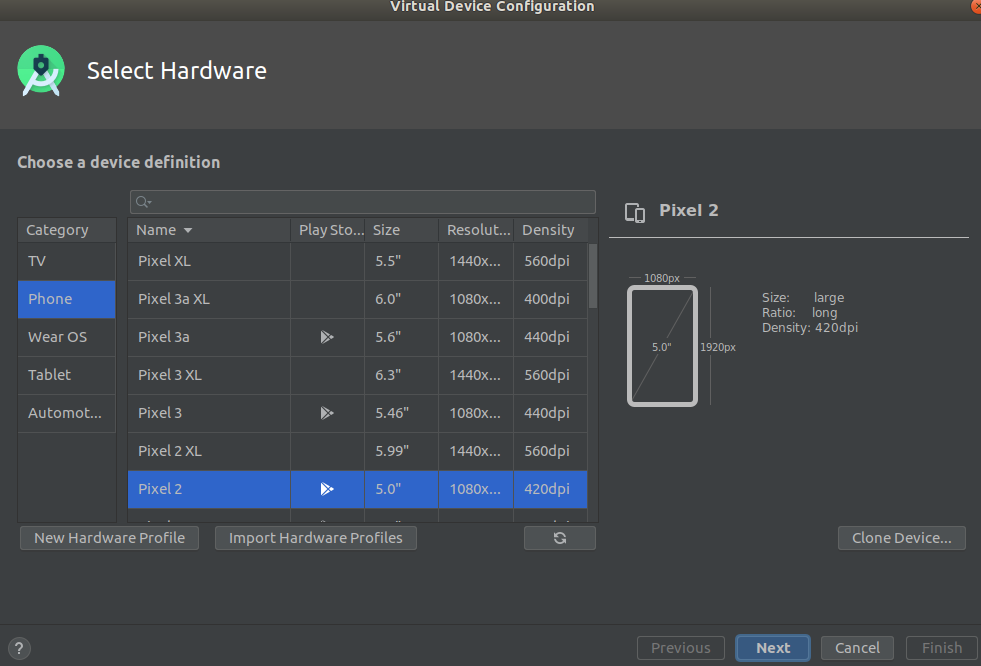The image size is (981, 666).
Task: Click the Cancel button
Action: tap(857, 648)
